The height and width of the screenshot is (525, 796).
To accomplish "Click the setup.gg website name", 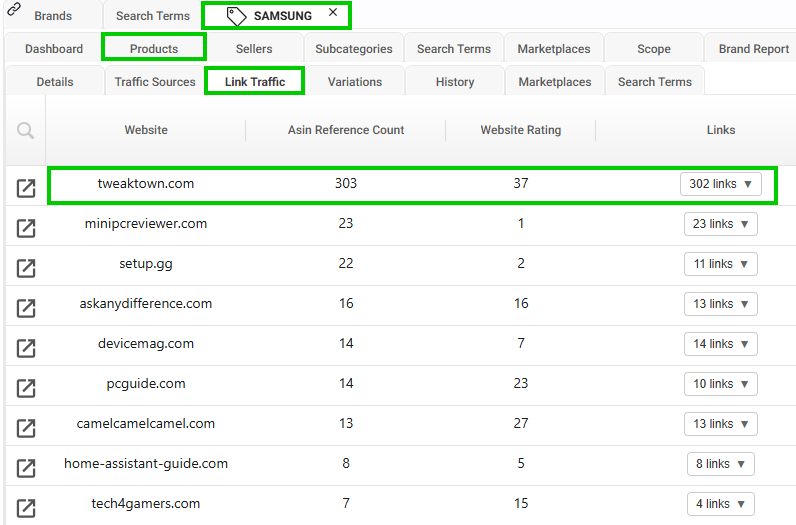I will tap(146, 264).
